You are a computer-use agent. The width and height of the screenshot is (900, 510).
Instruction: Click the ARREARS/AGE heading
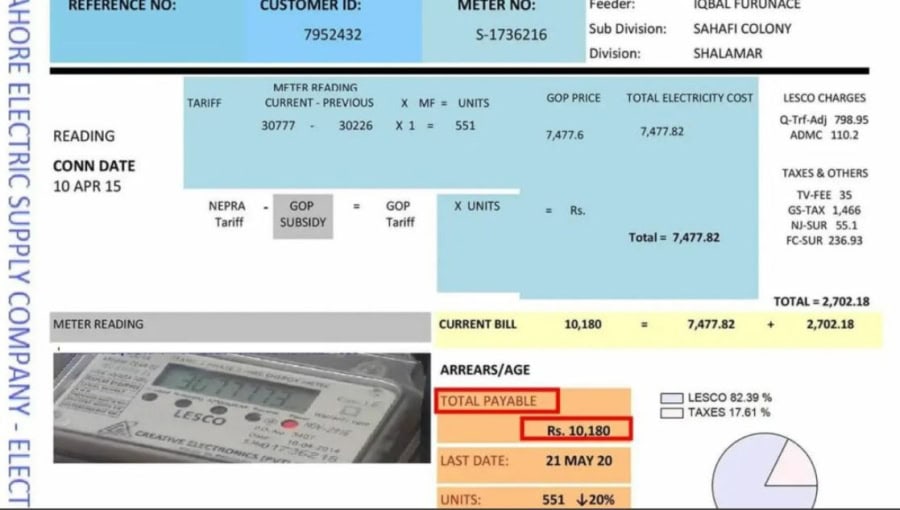click(x=484, y=370)
